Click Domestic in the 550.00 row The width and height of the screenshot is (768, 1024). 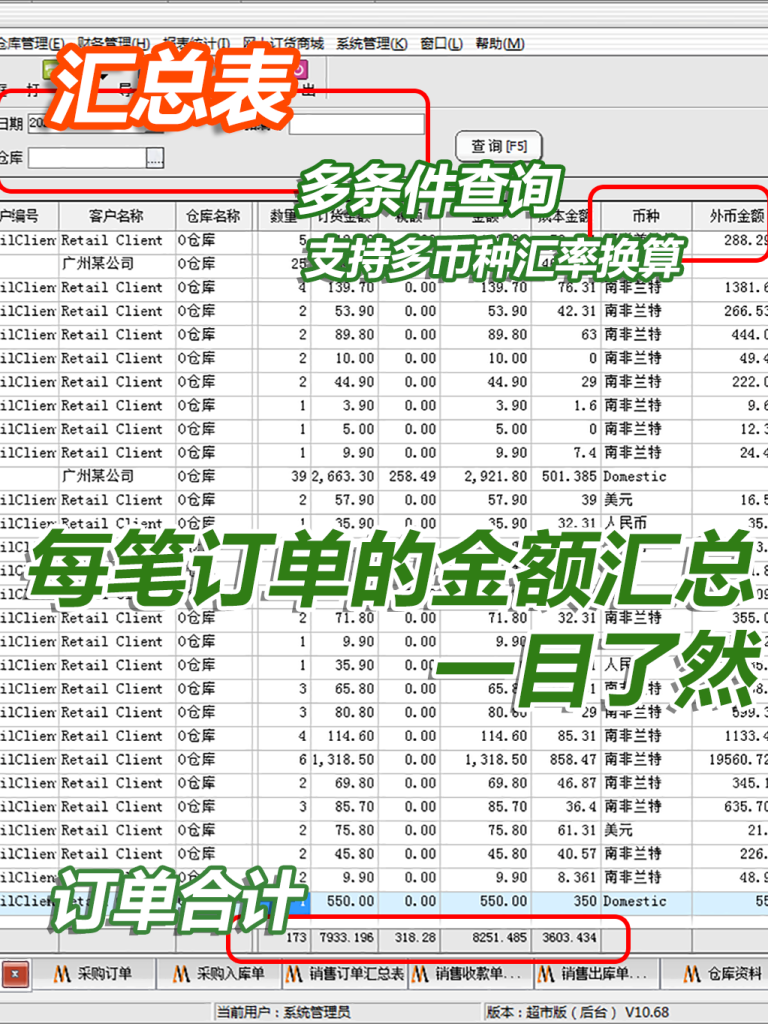pos(634,901)
